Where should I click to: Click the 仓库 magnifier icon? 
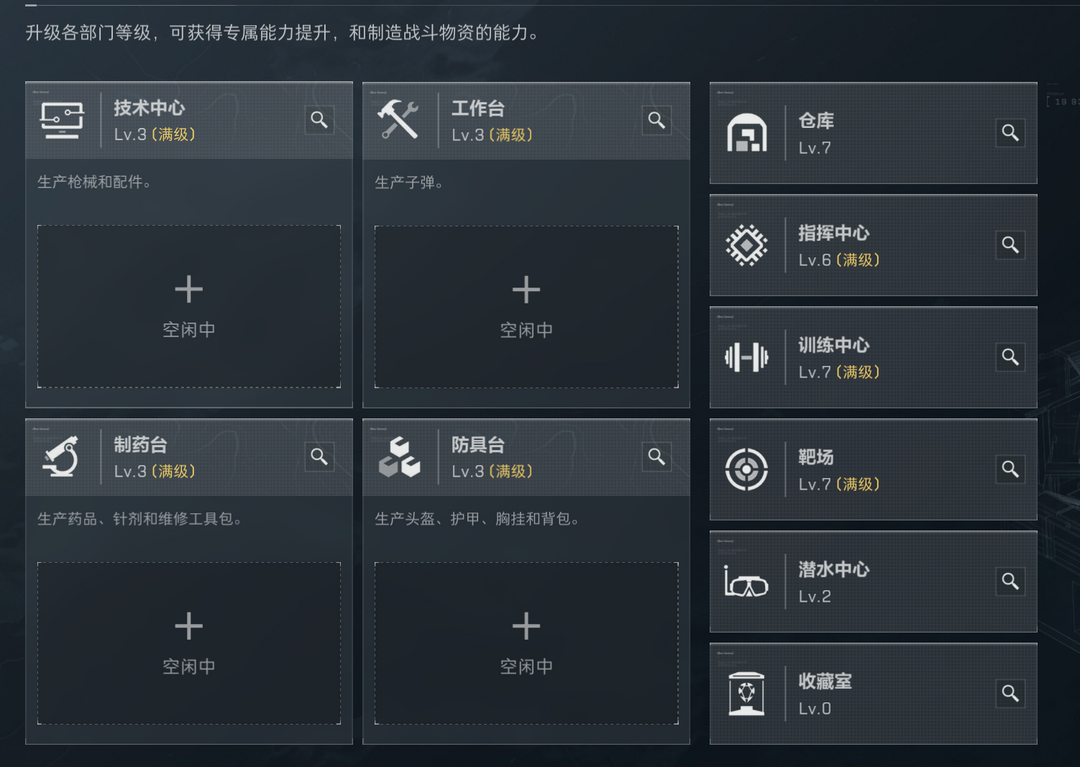pos(1010,133)
